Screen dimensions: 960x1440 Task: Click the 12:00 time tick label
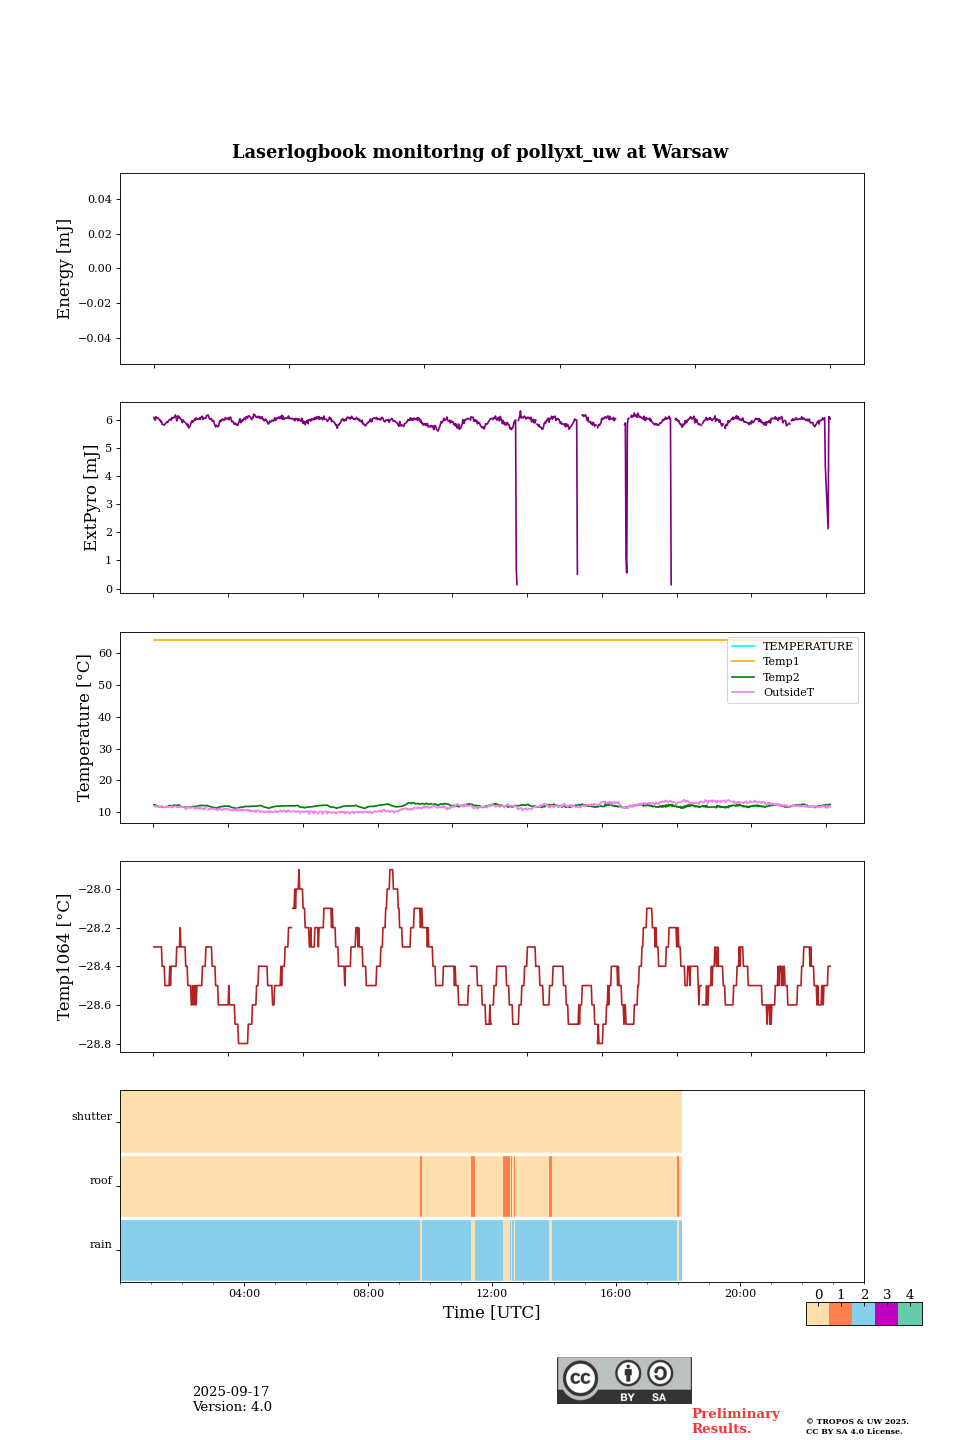[x=492, y=1293]
